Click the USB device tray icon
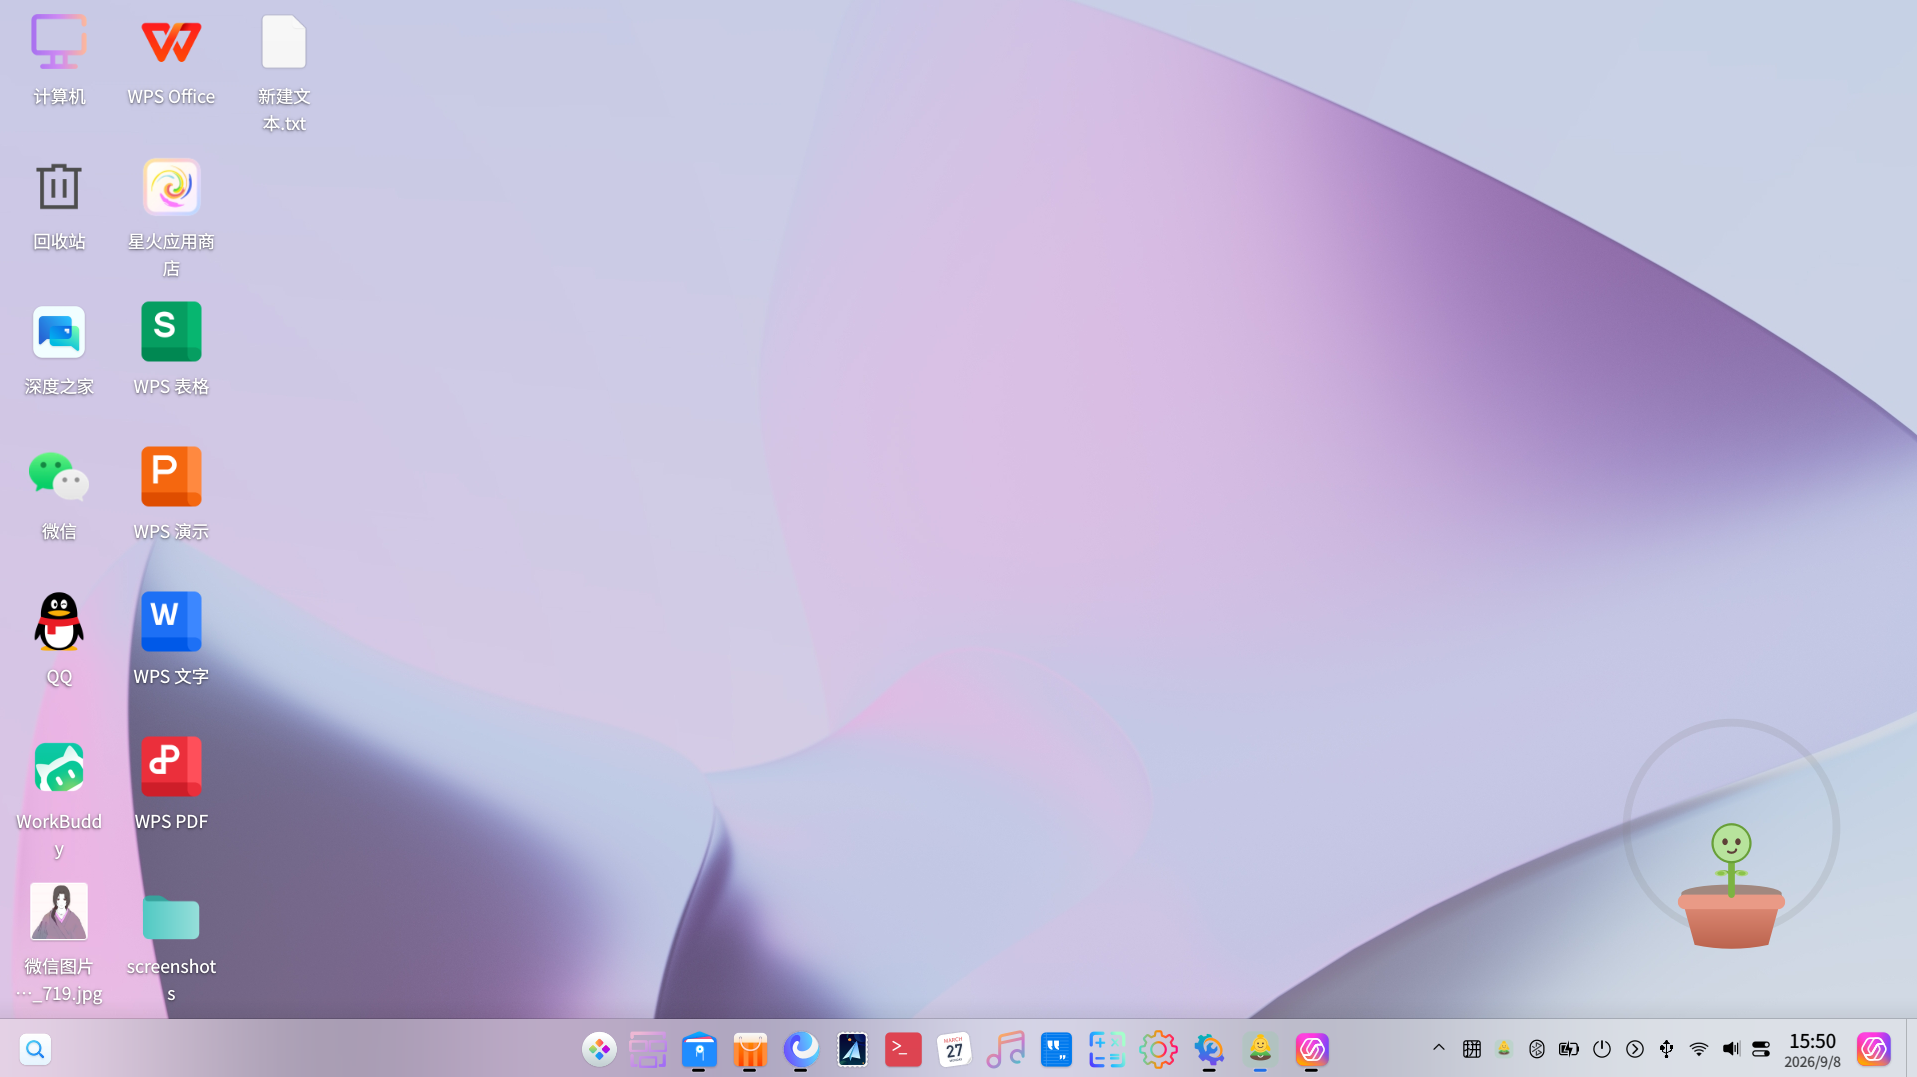This screenshot has height=1077, width=1917. point(1667,1049)
